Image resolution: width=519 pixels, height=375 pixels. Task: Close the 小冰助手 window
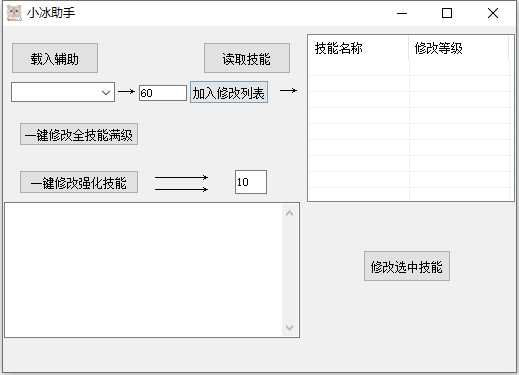click(493, 13)
